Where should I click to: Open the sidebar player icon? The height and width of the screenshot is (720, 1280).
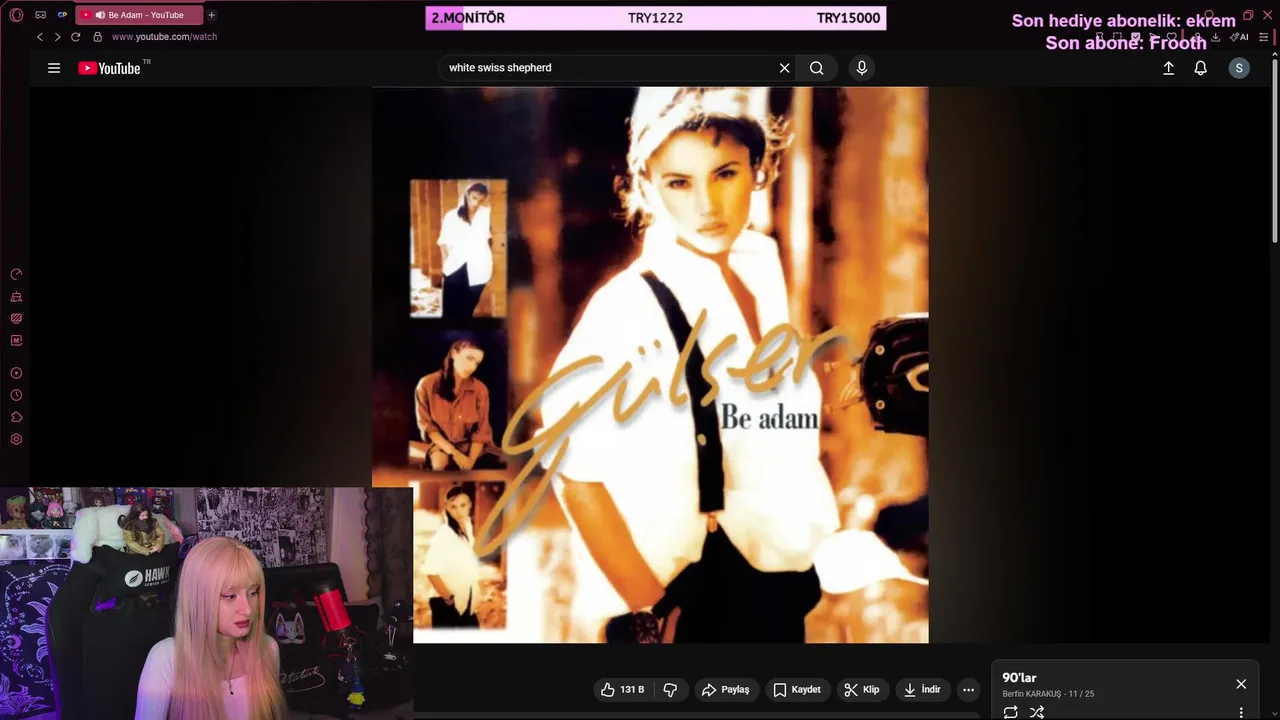[x=16, y=373]
